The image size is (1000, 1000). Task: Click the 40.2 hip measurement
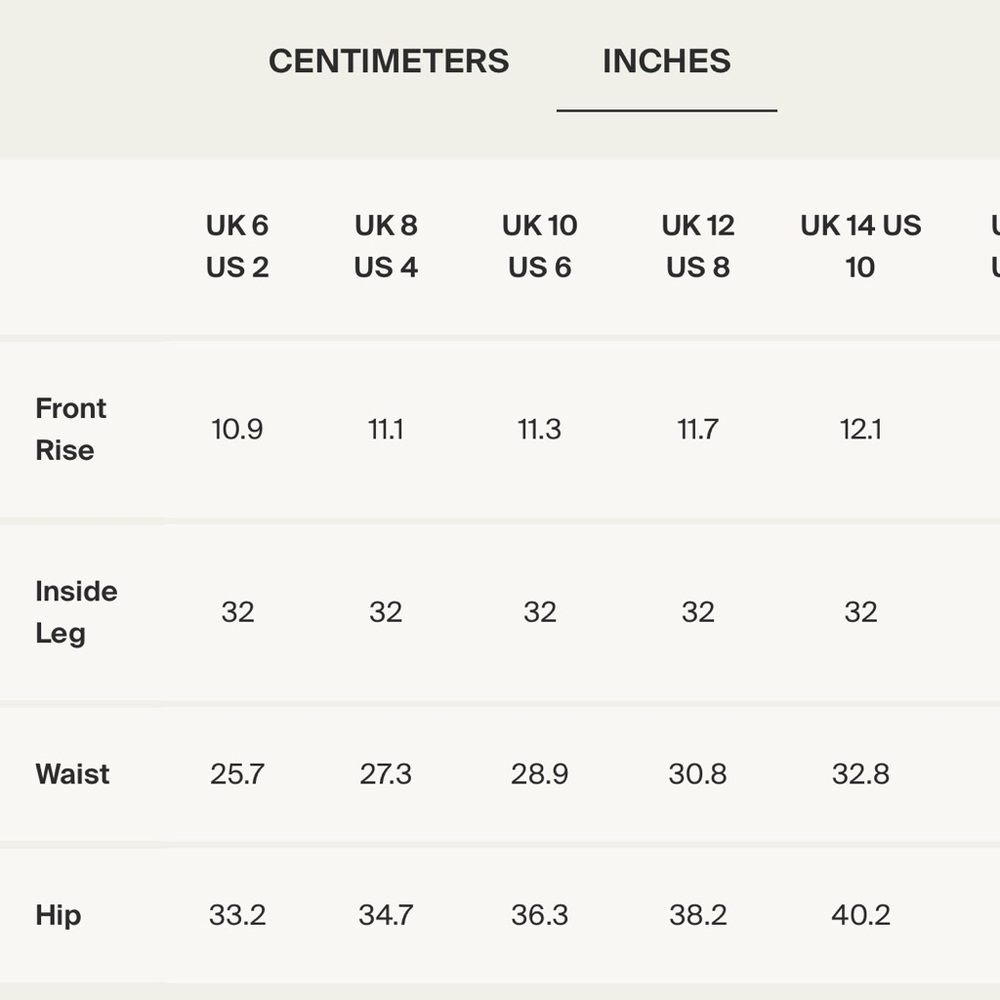pos(860,915)
